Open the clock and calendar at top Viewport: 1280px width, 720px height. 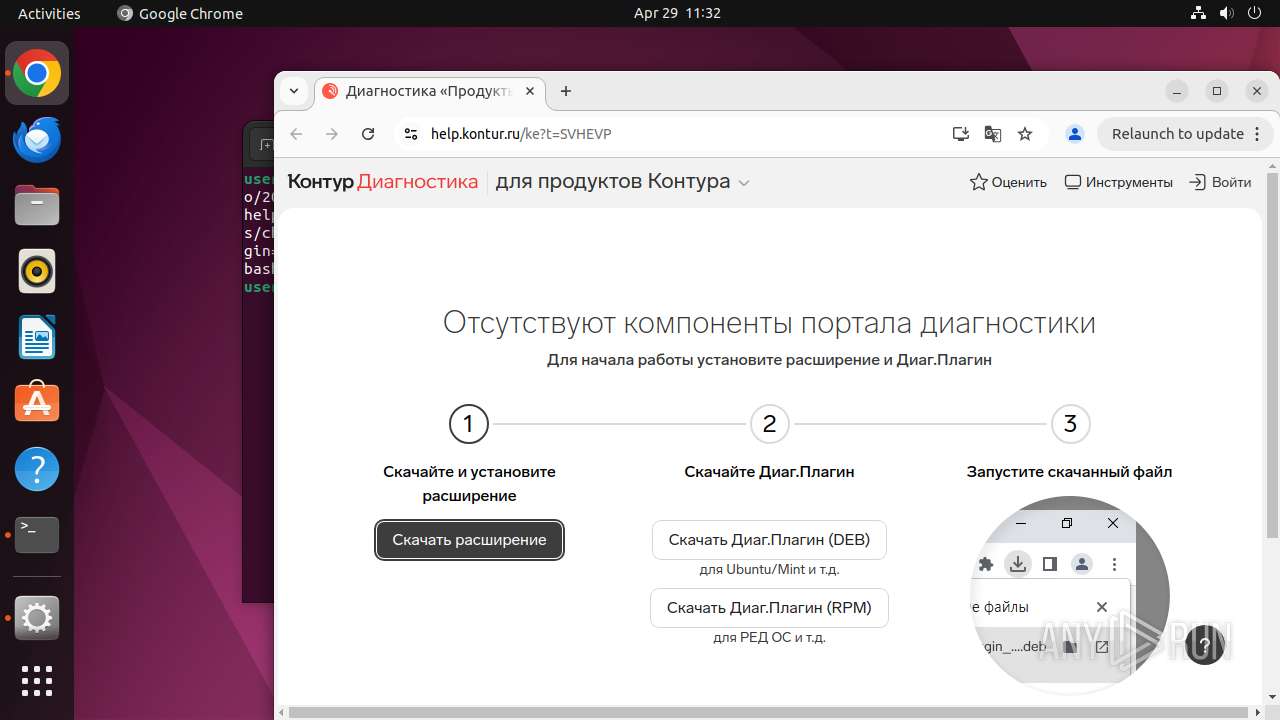(x=677, y=13)
